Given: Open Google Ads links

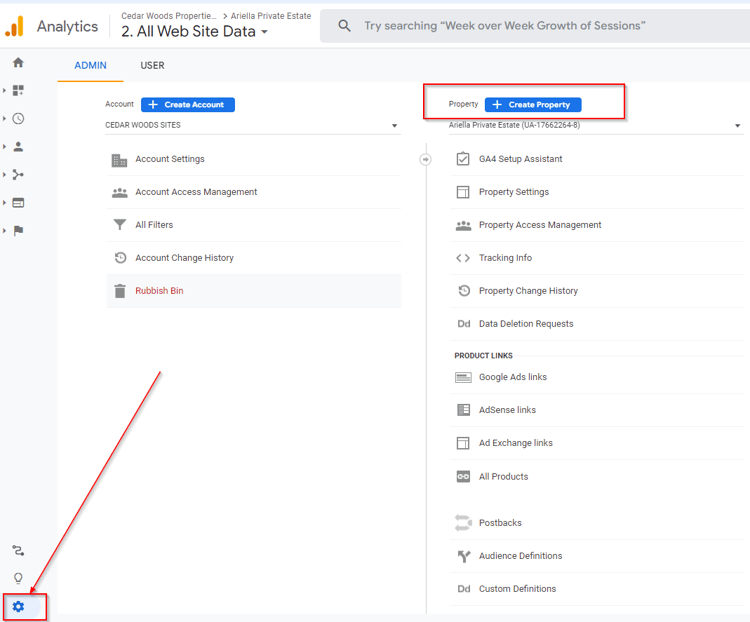Looking at the screenshot, I should click(x=597, y=378).
